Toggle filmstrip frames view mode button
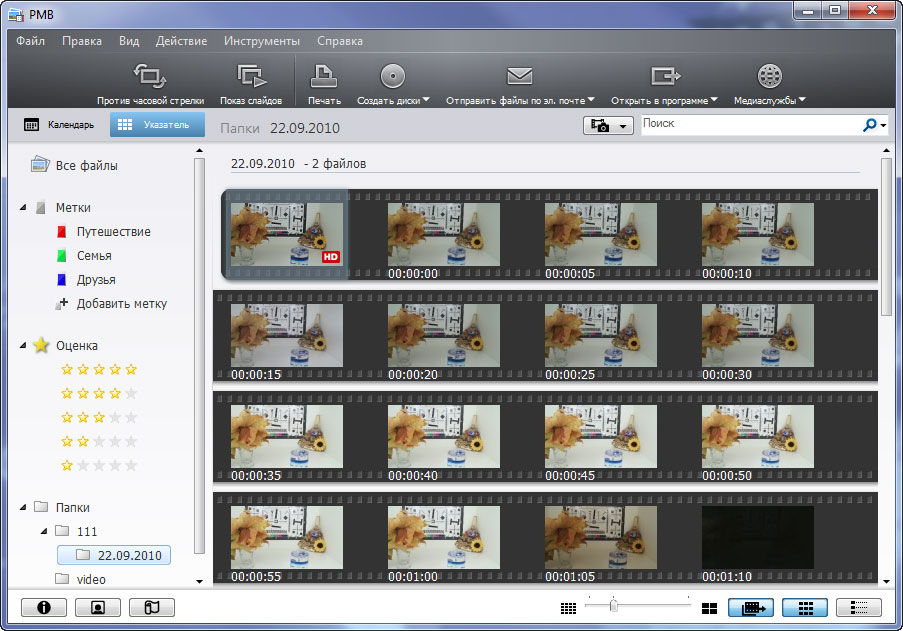 tap(750, 607)
